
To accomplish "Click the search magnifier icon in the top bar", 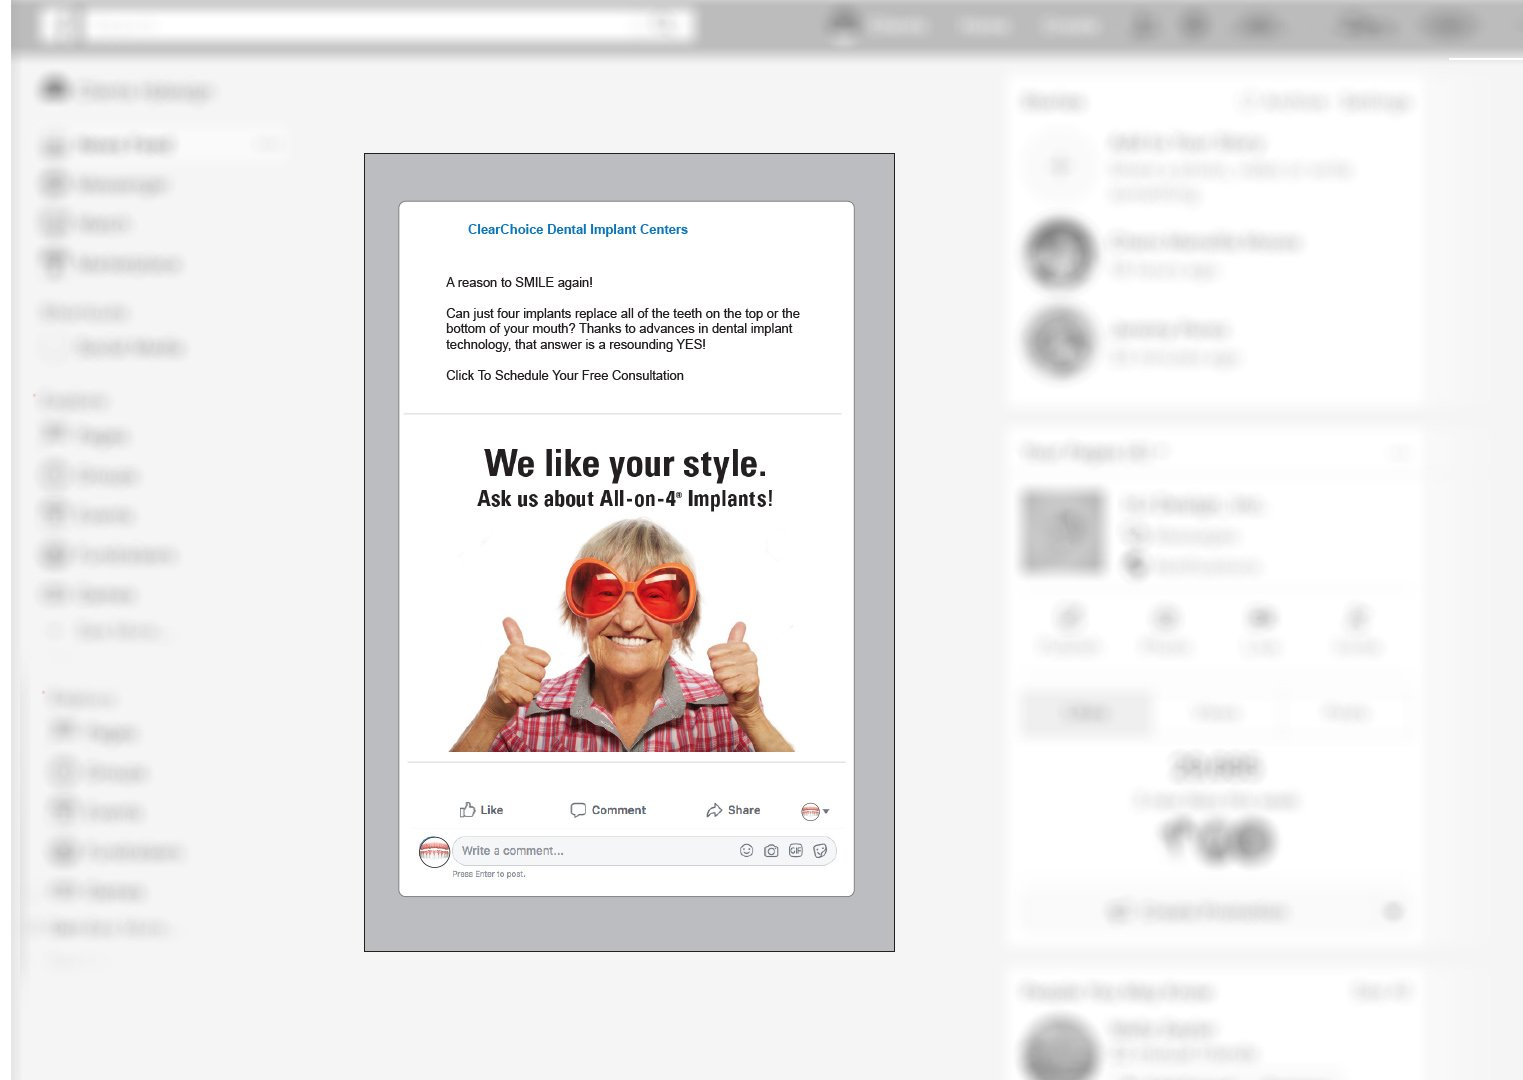I will 669,25.
